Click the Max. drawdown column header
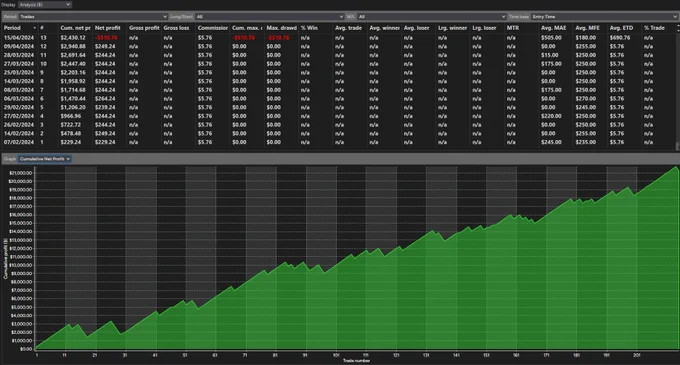The height and width of the screenshot is (365, 680). pyautogui.click(x=281, y=28)
